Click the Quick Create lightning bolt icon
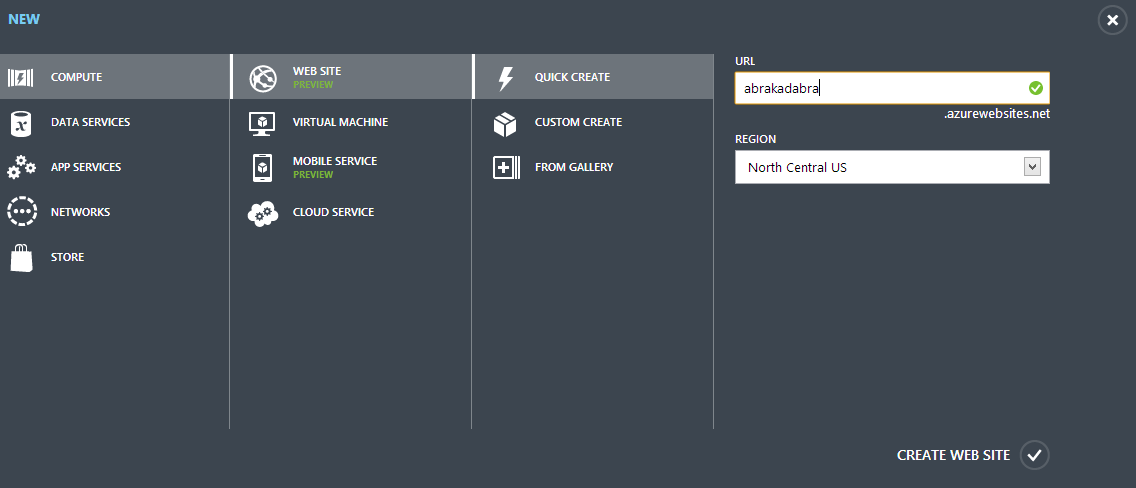1136x488 pixels. [506, 78]
